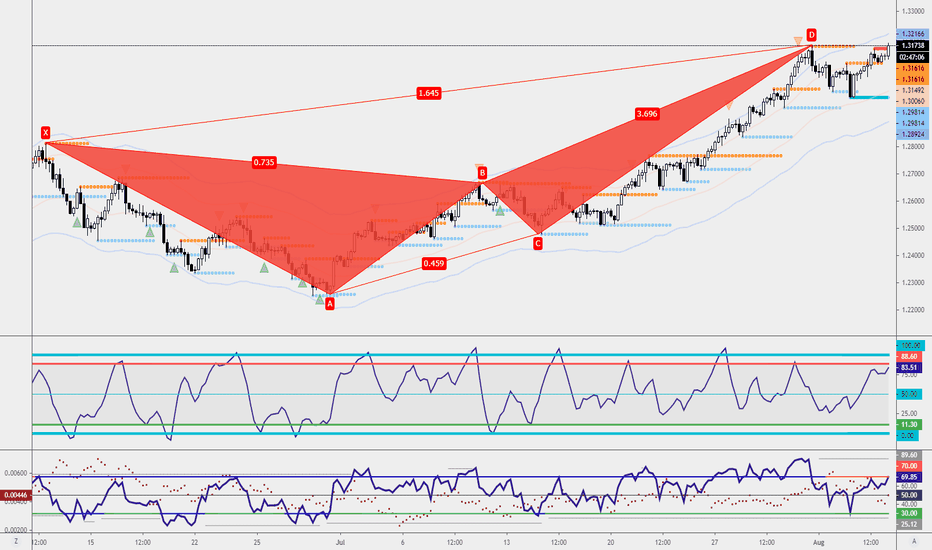Click the cyan 0.00 level label
932x550 pixels.
coord(908,436)
